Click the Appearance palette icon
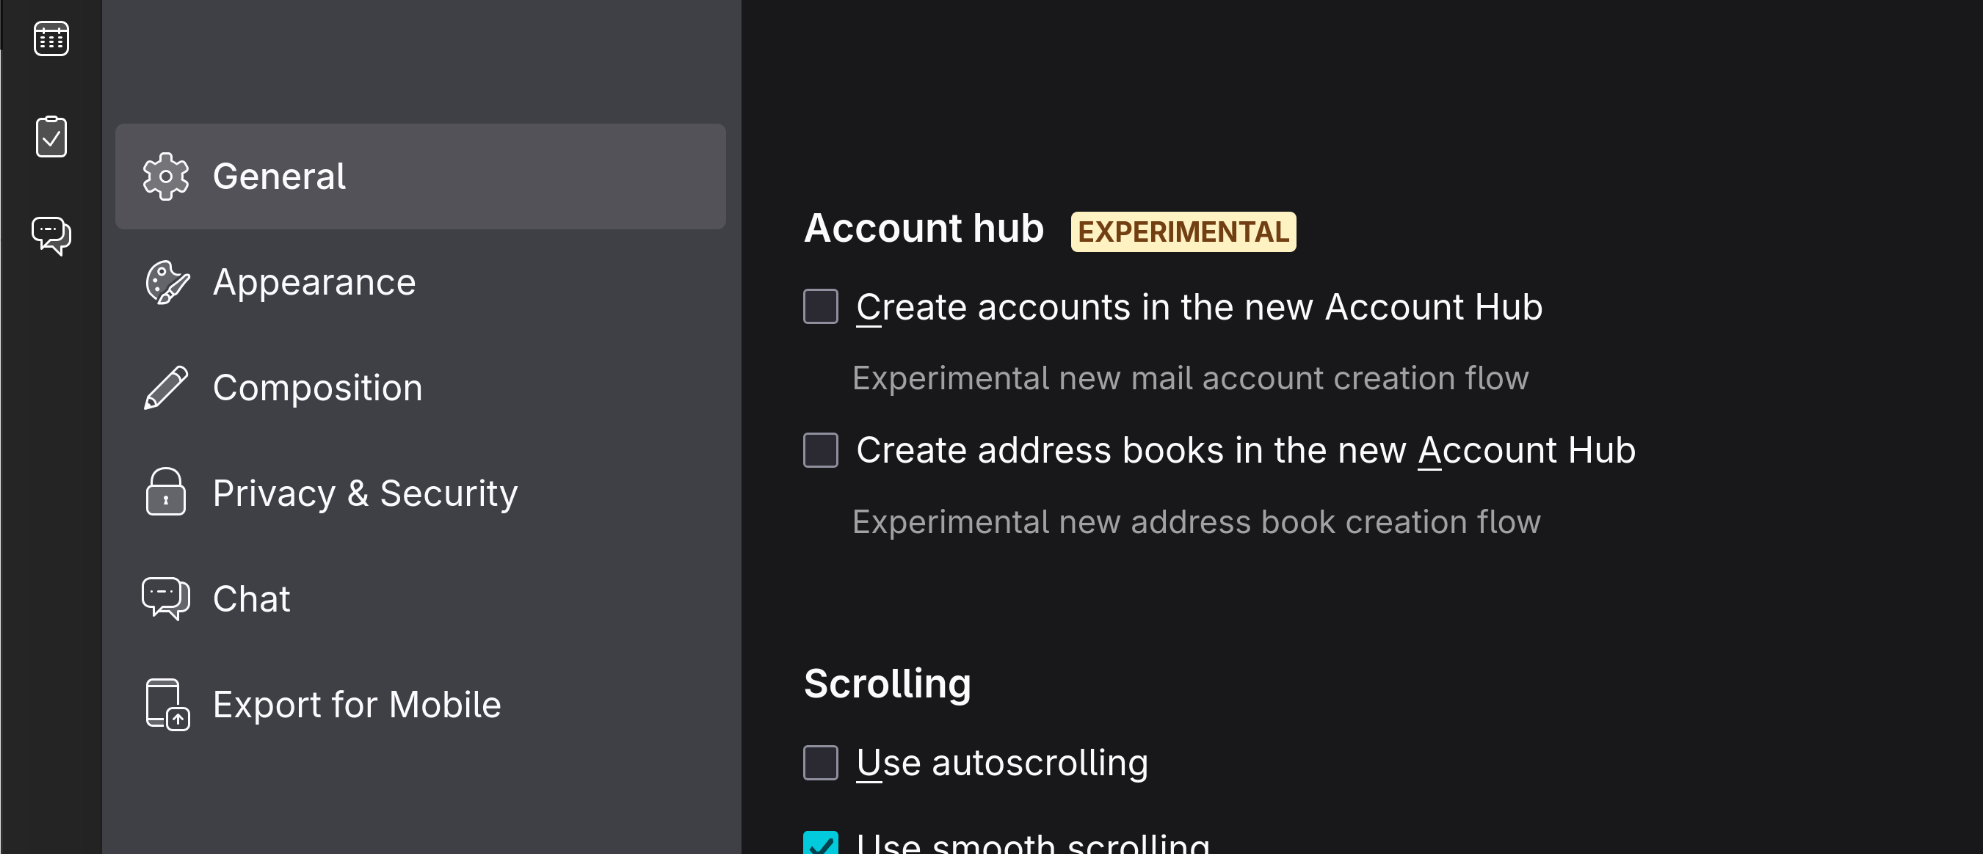Viewport: 1983px width, 854px height. click(166, 283)
